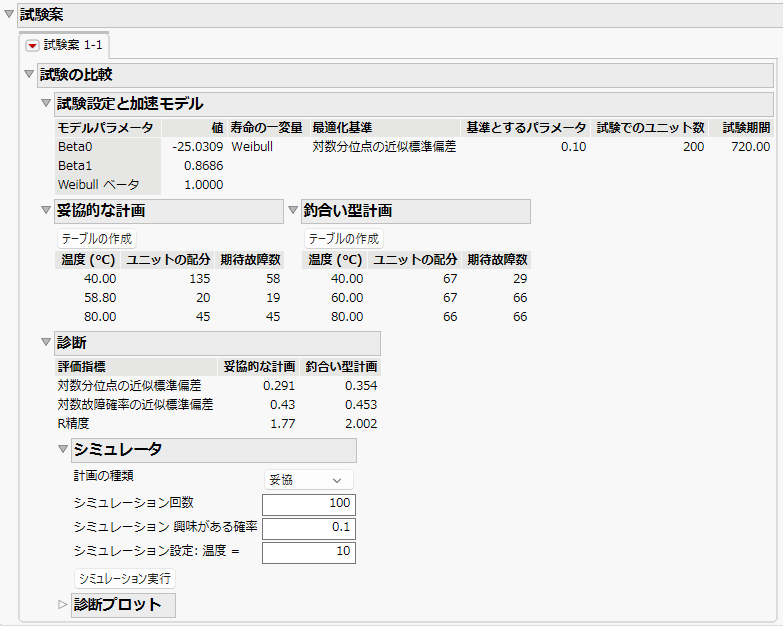783x626 pixels.
Task: Collapse the 釣合い型計画 section
Action: click(293, 210)
